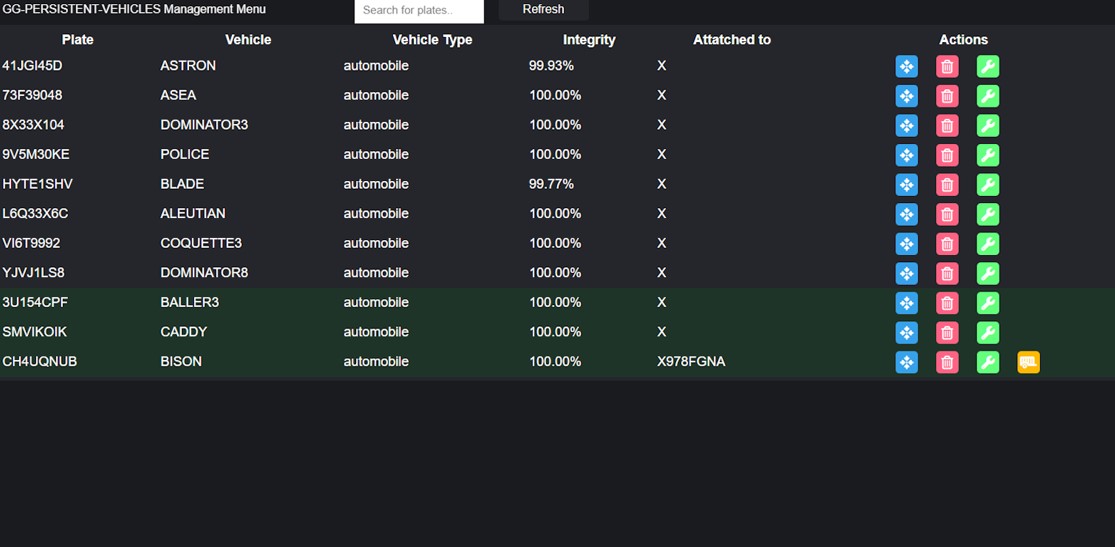Click the red trash icon for CADDY
This screenshot has height=547, width=1115.
point(947,332)
